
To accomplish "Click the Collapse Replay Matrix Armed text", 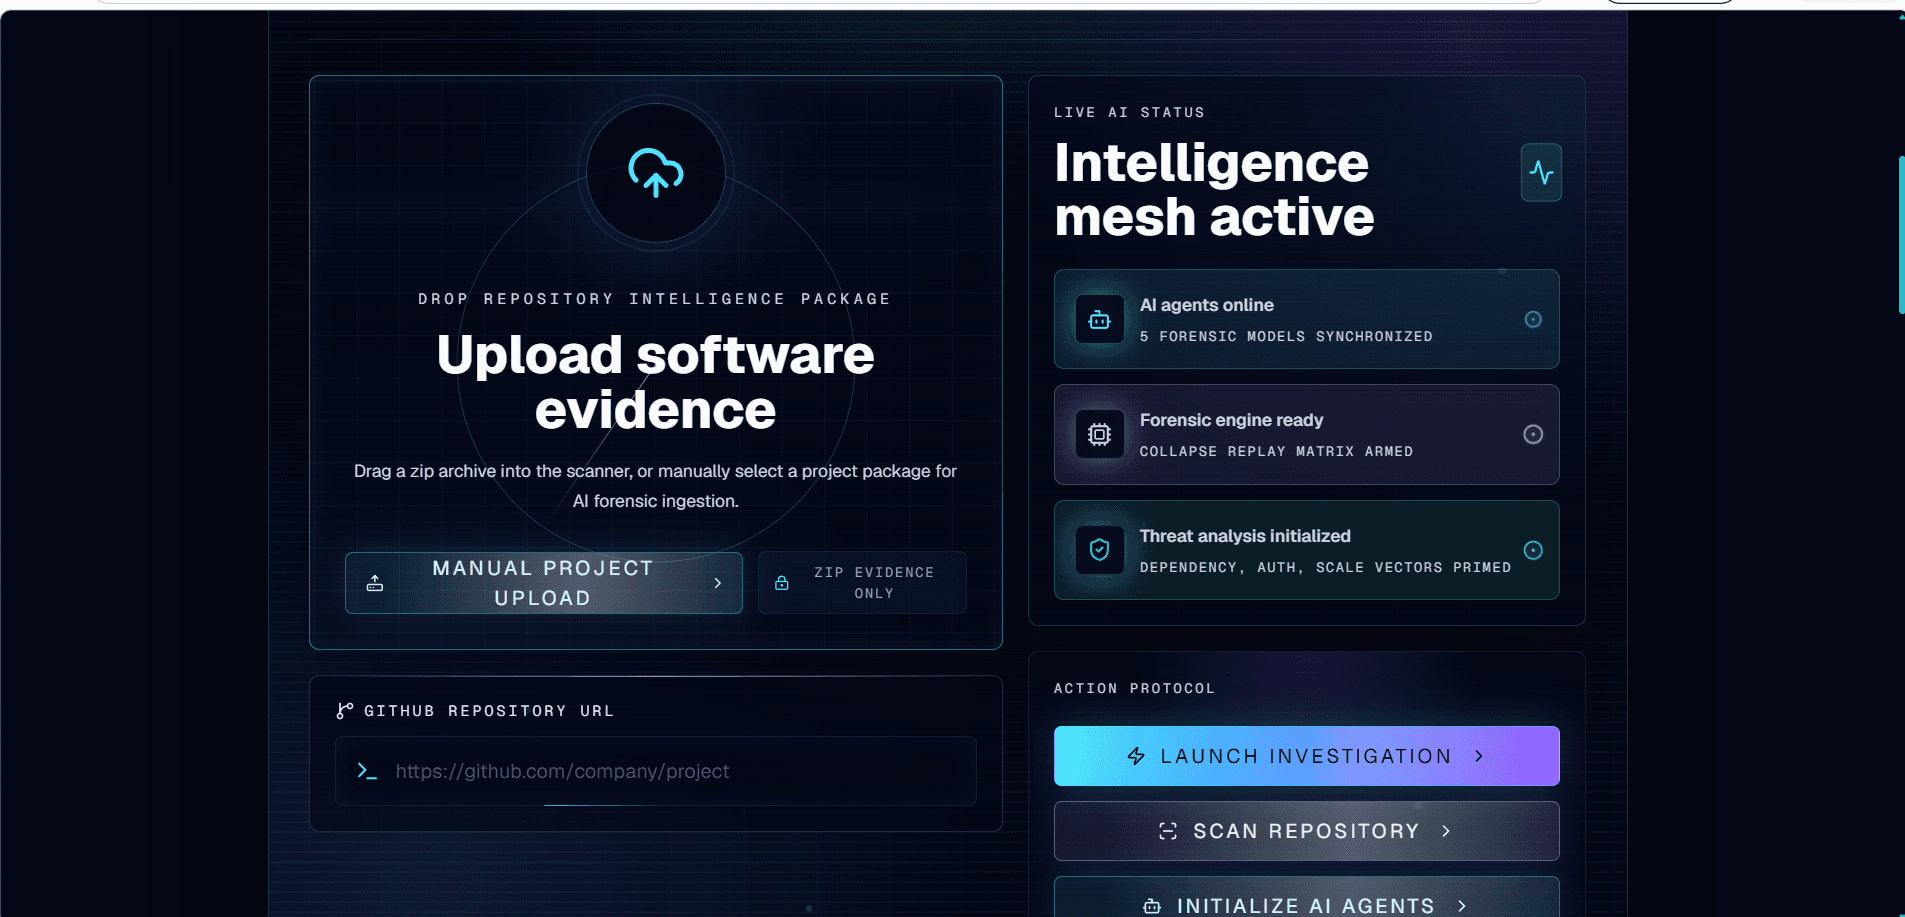I will point(1276,452).
